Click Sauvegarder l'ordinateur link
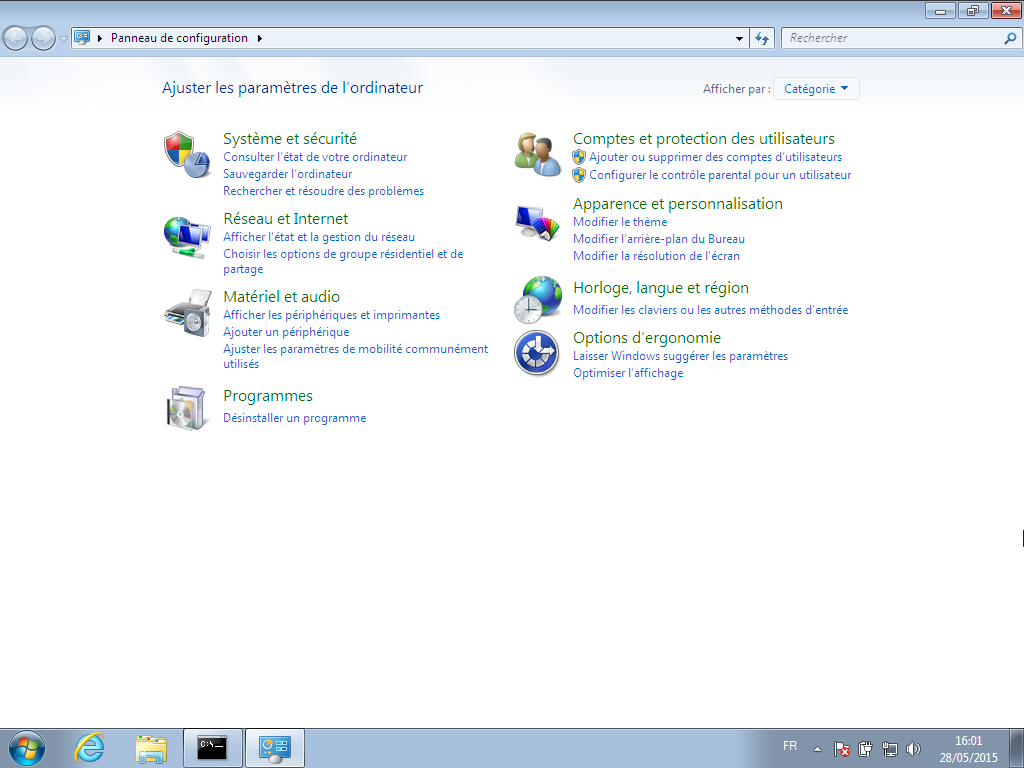This screenshot has width=1024, height=768. click(x=287, y=174)
